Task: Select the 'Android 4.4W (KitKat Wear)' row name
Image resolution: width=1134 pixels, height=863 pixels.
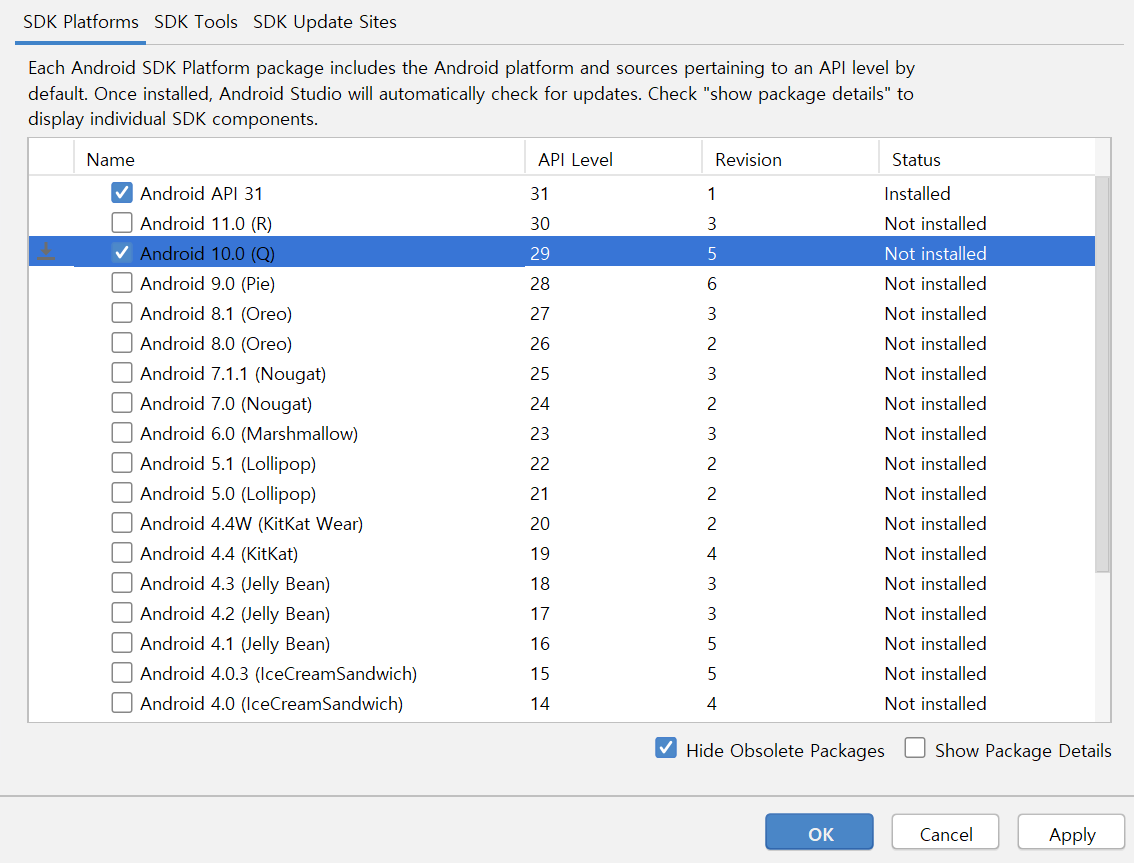Action: (x=252, y=524)
